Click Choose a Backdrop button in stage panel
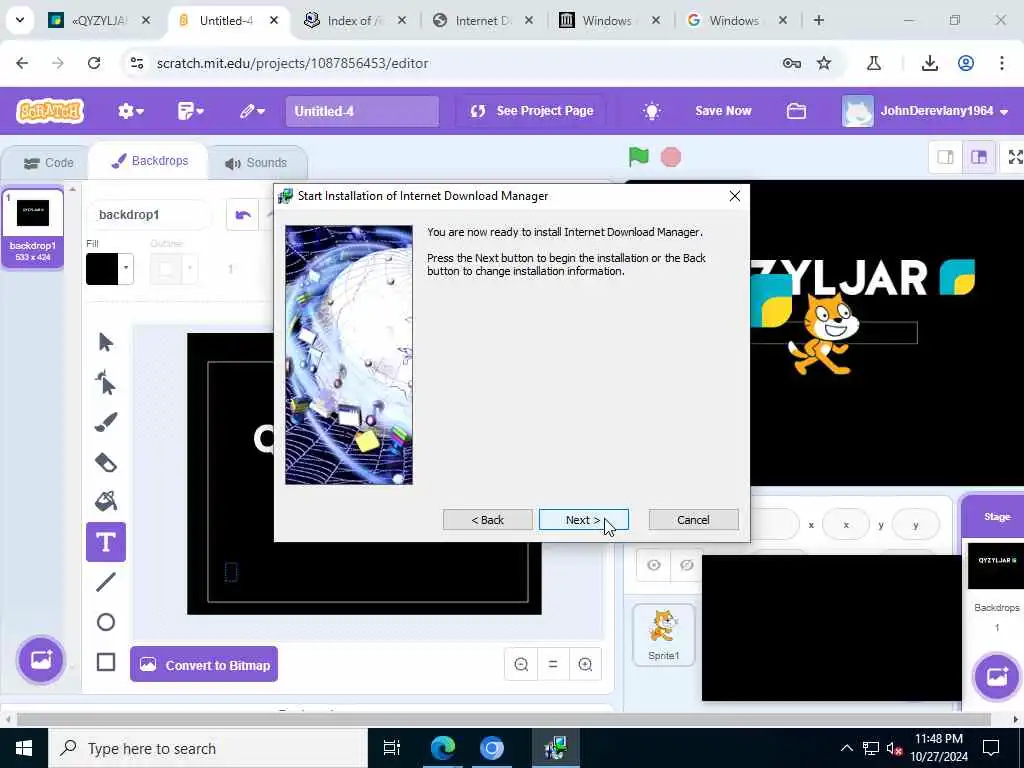This screenshot has height=768, width=1024. pyautogui.click(x=997, y=676)
